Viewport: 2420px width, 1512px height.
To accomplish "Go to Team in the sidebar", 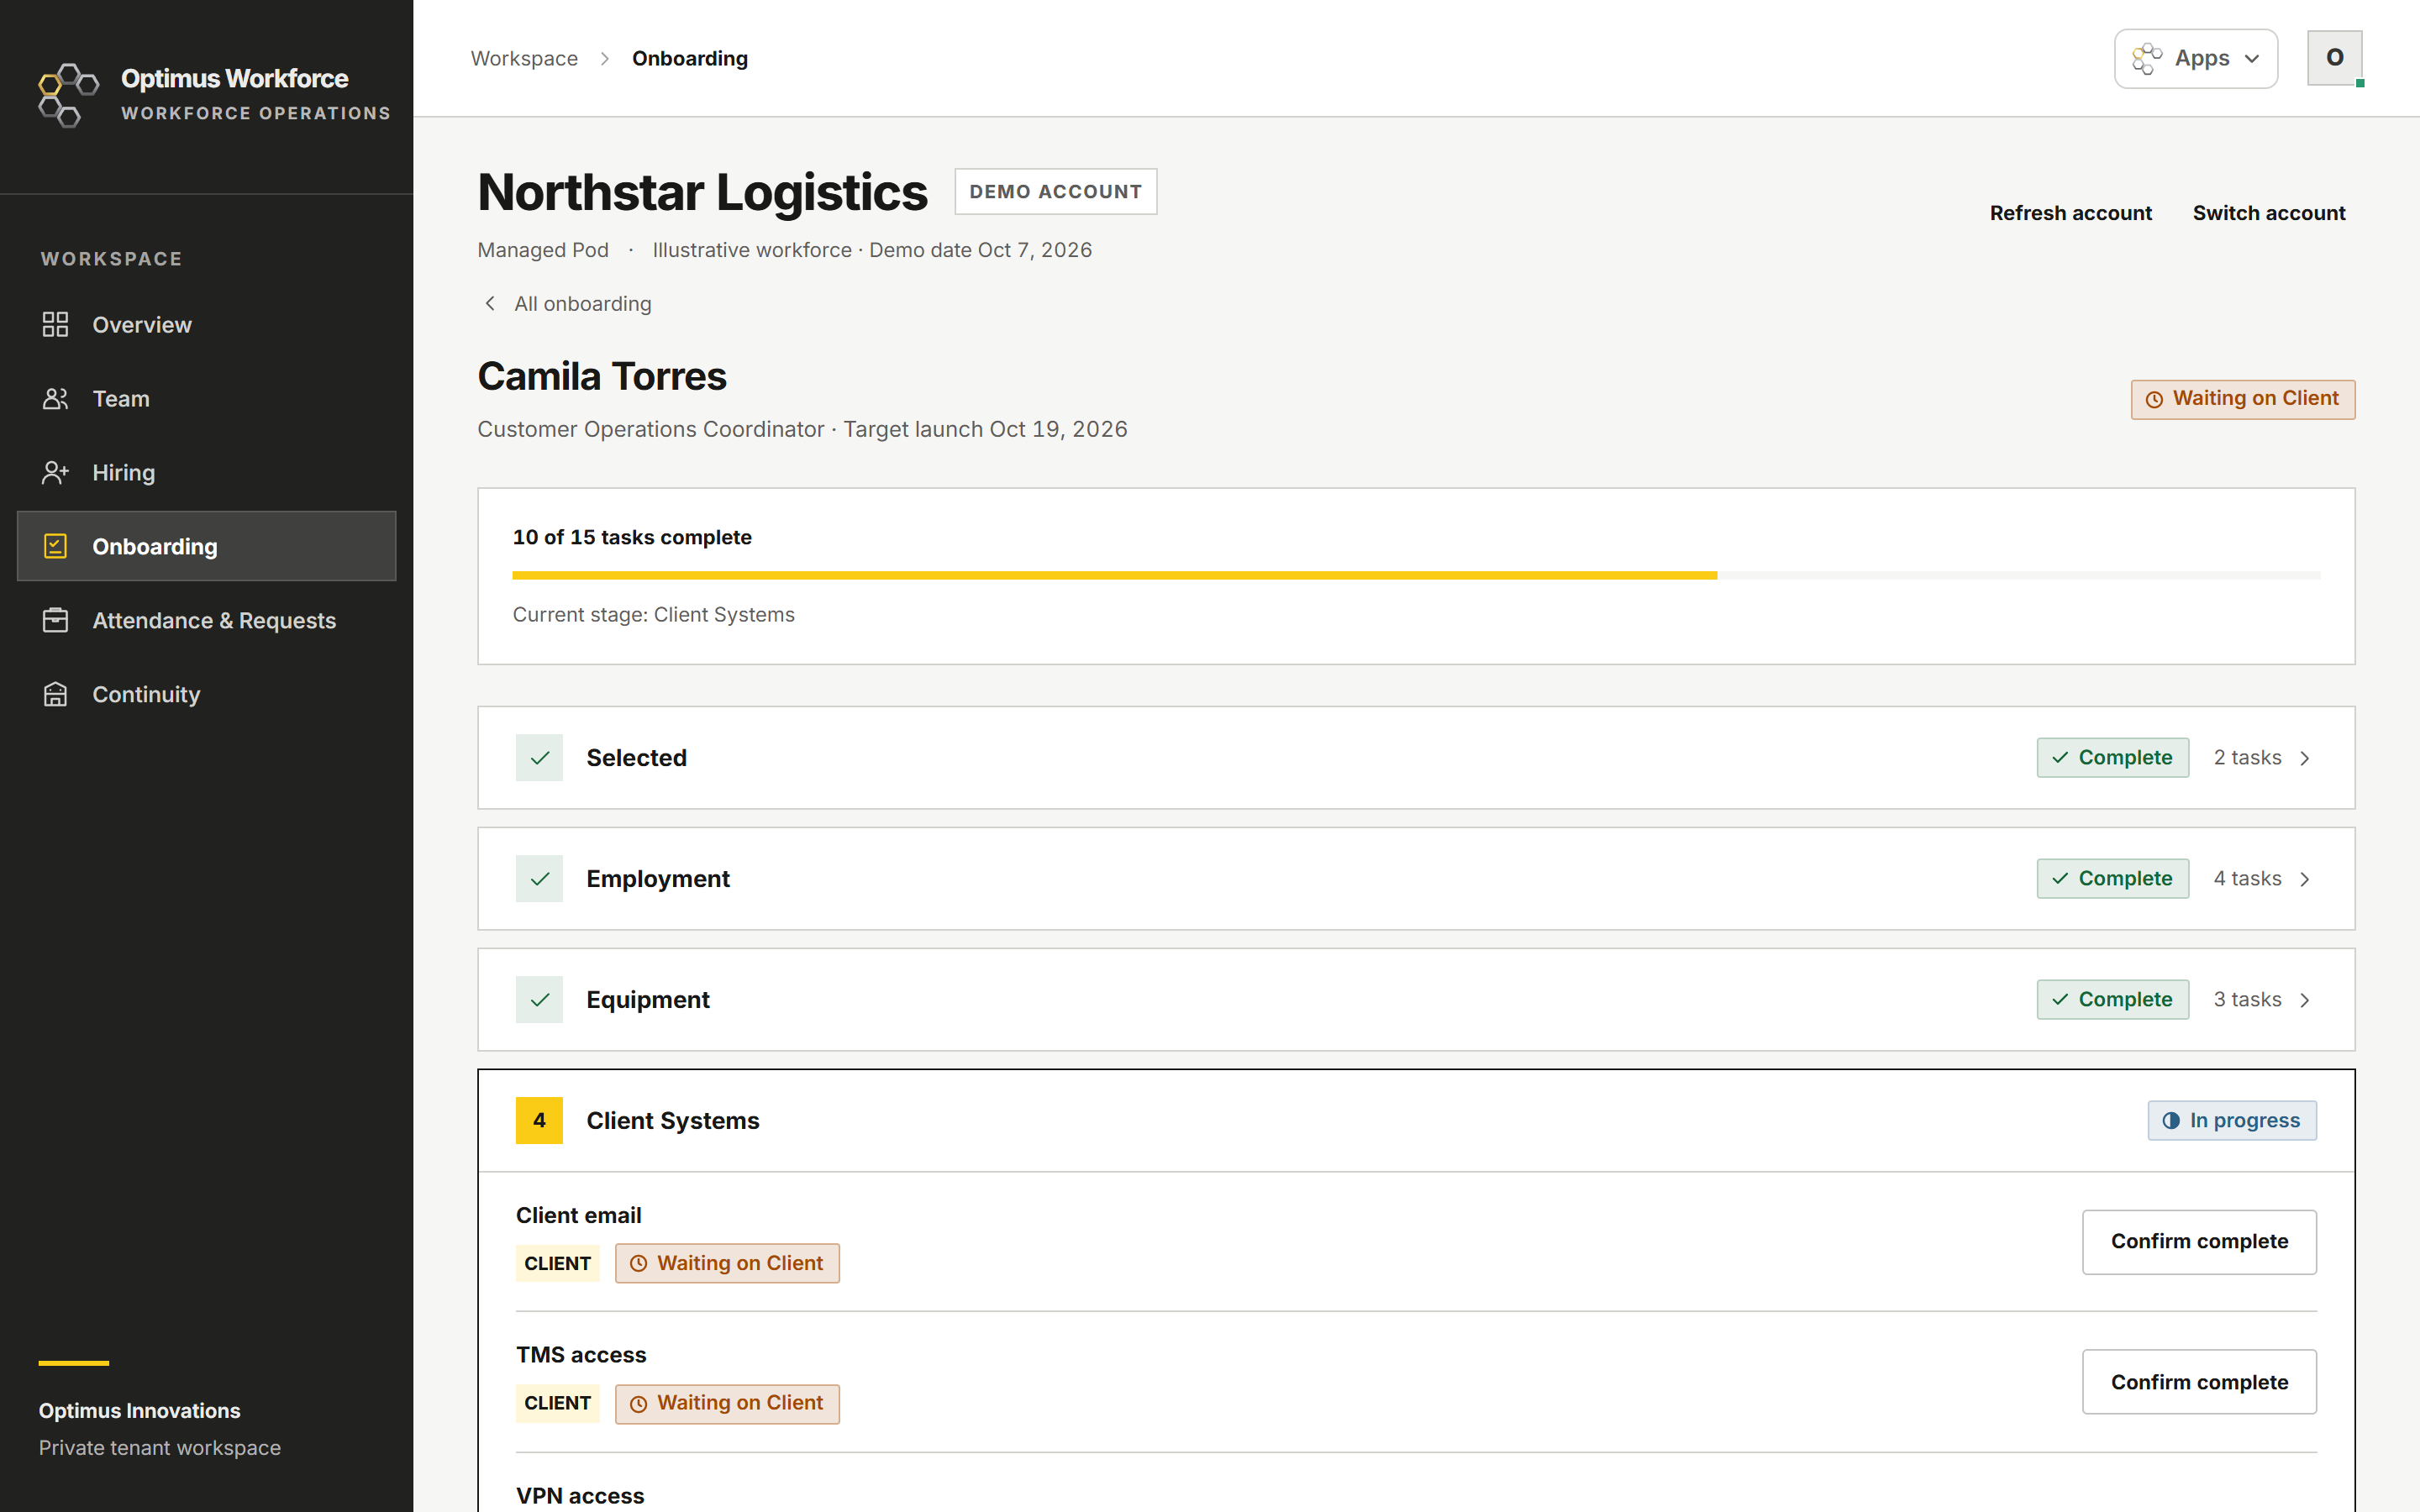I will [207, 399].
